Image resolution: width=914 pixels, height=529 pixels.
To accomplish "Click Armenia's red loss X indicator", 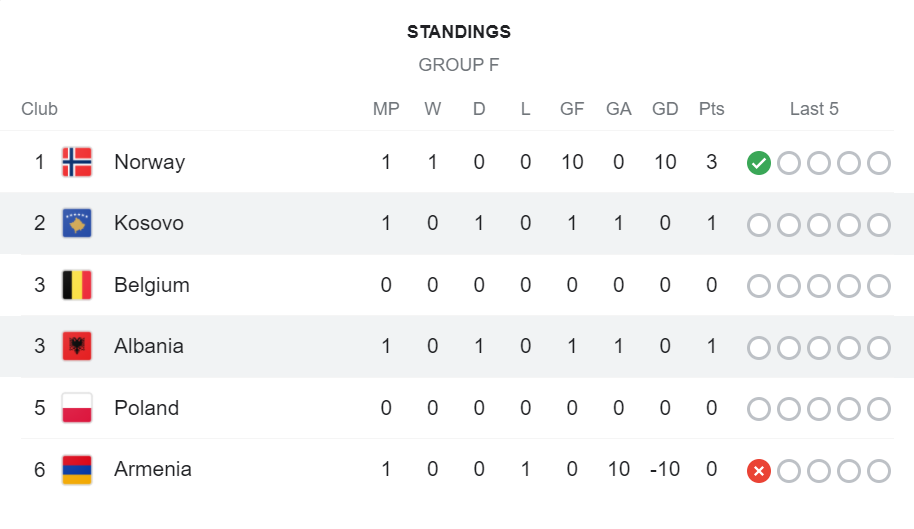I will [x=759, y=470].
